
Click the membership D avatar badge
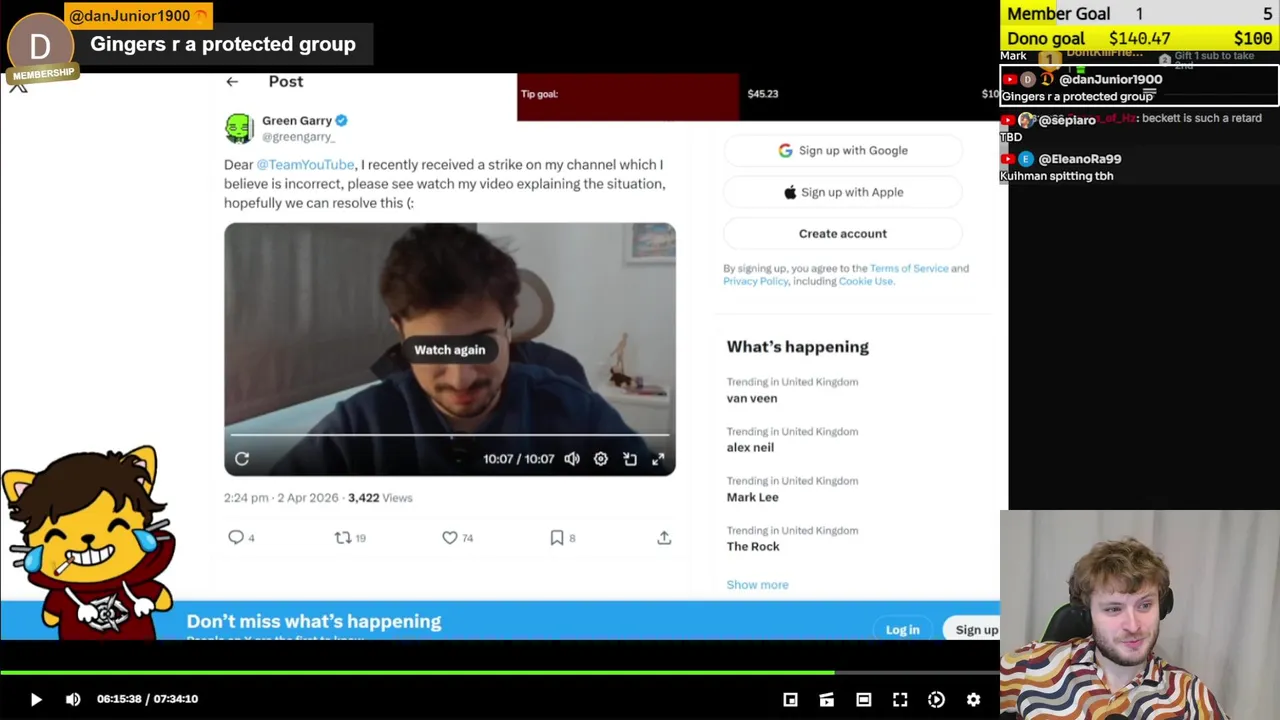(x=40, y=48)
